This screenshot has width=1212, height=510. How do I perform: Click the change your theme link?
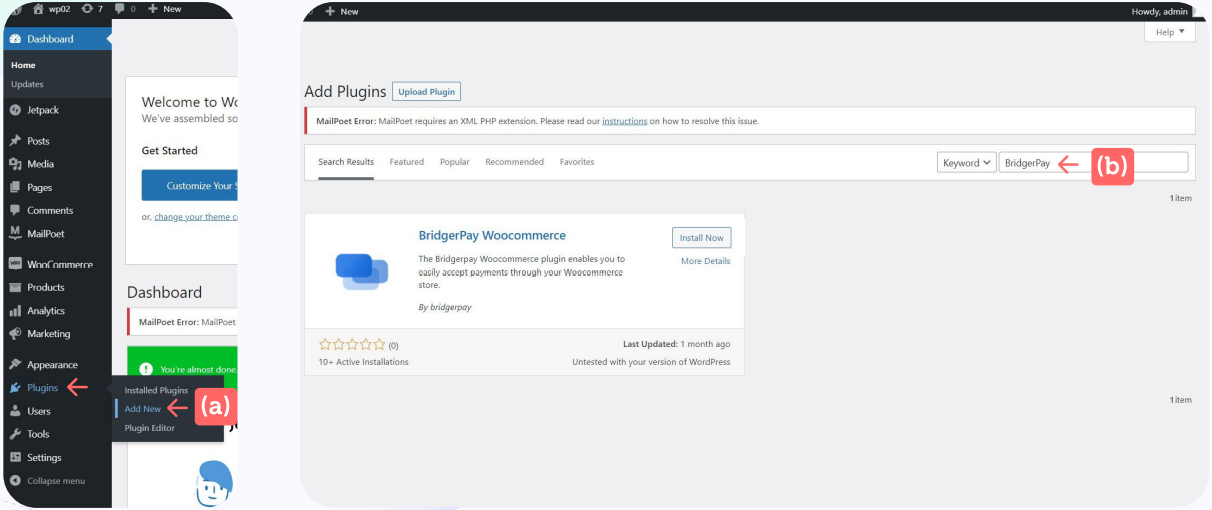(x=195, y=217)
